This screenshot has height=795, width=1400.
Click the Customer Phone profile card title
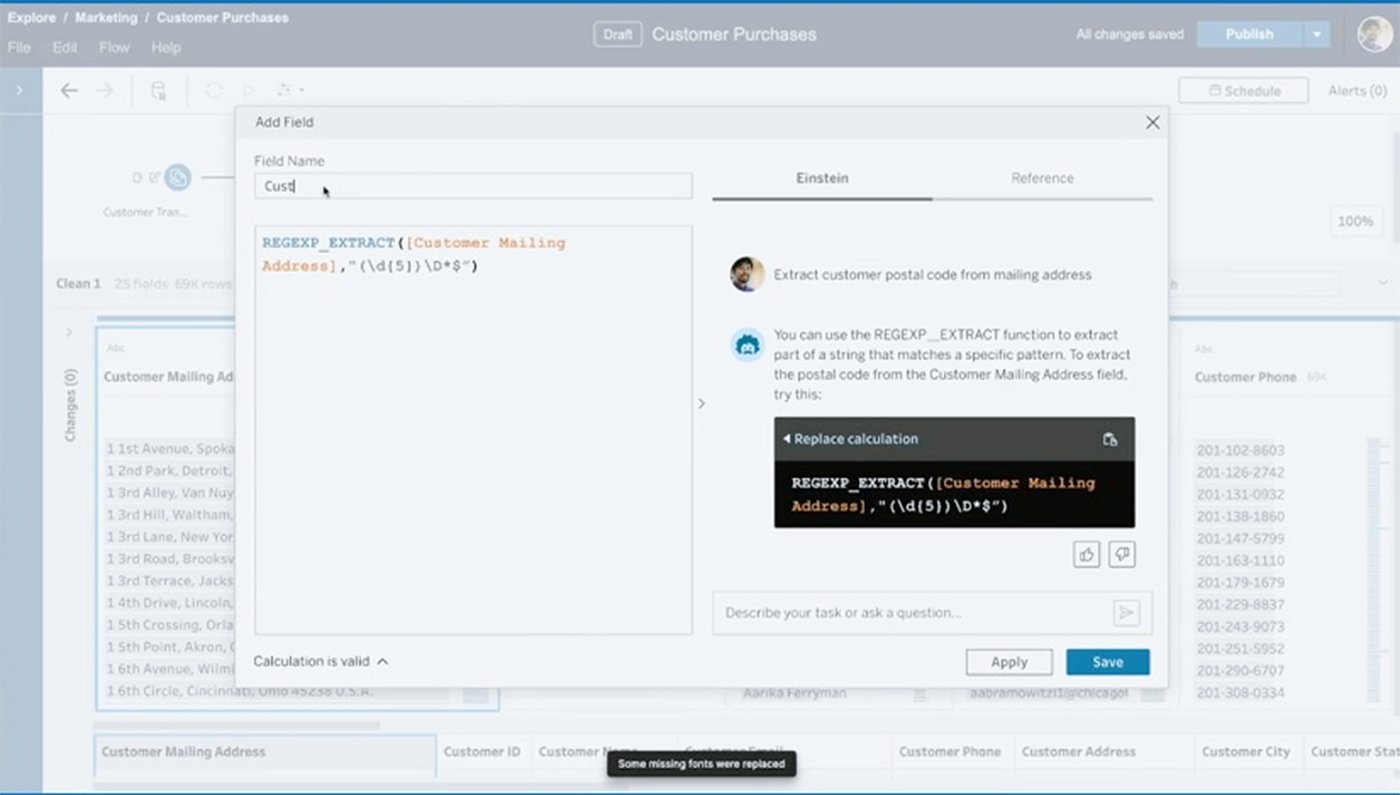(x=1245, y=377)
